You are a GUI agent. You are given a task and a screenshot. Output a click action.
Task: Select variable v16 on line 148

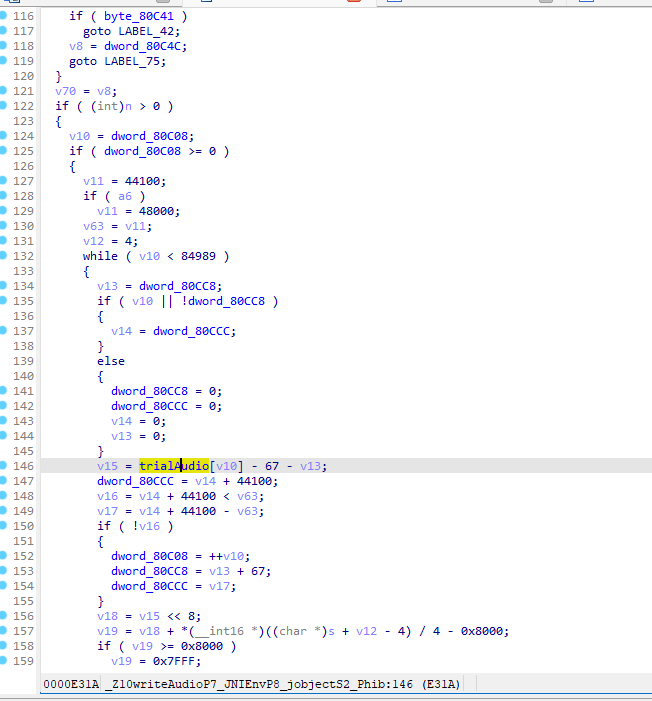pos(107,496)
